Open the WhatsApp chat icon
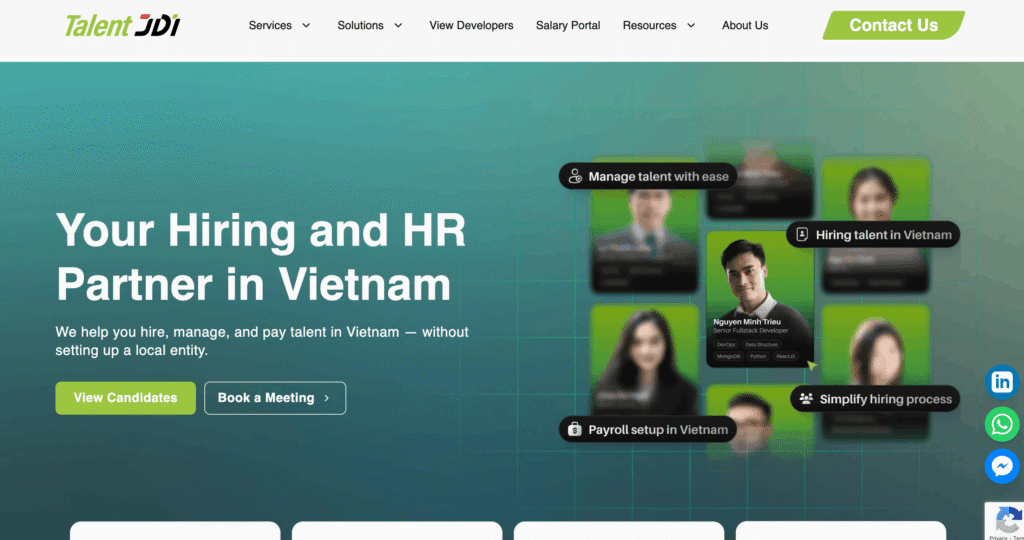This screenshot has width=1024, height=540. [1001, 424]
